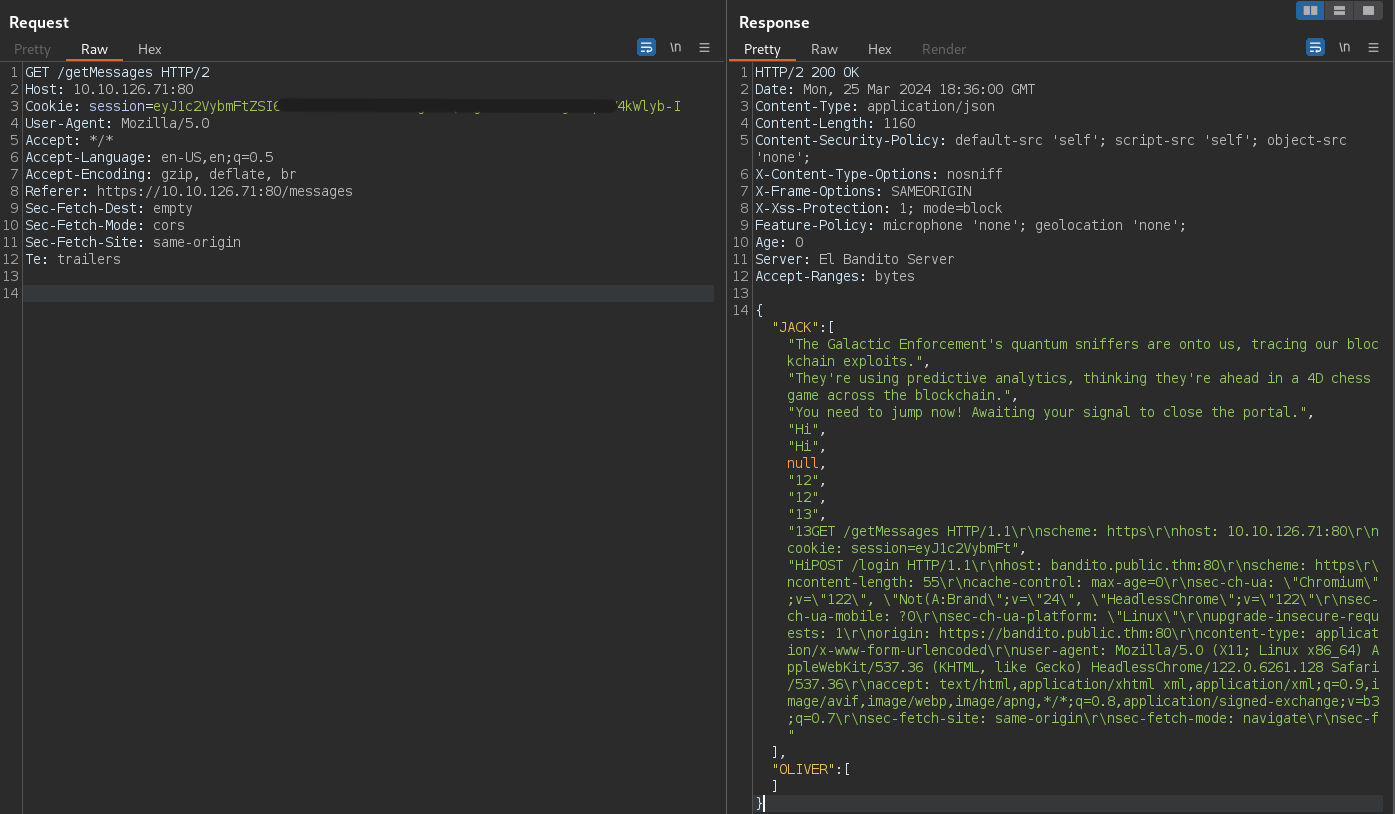Select the Pretty tab in Response
Viewport: 1395px width, 814px height.
pyautogui.click(x=762, y=49)
